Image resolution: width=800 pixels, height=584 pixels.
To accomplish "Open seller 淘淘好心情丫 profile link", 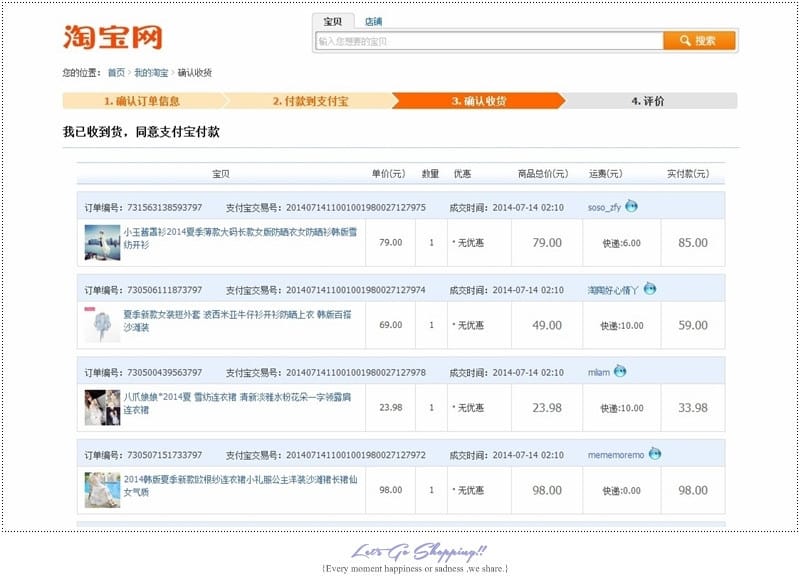I will pos(613,290).
